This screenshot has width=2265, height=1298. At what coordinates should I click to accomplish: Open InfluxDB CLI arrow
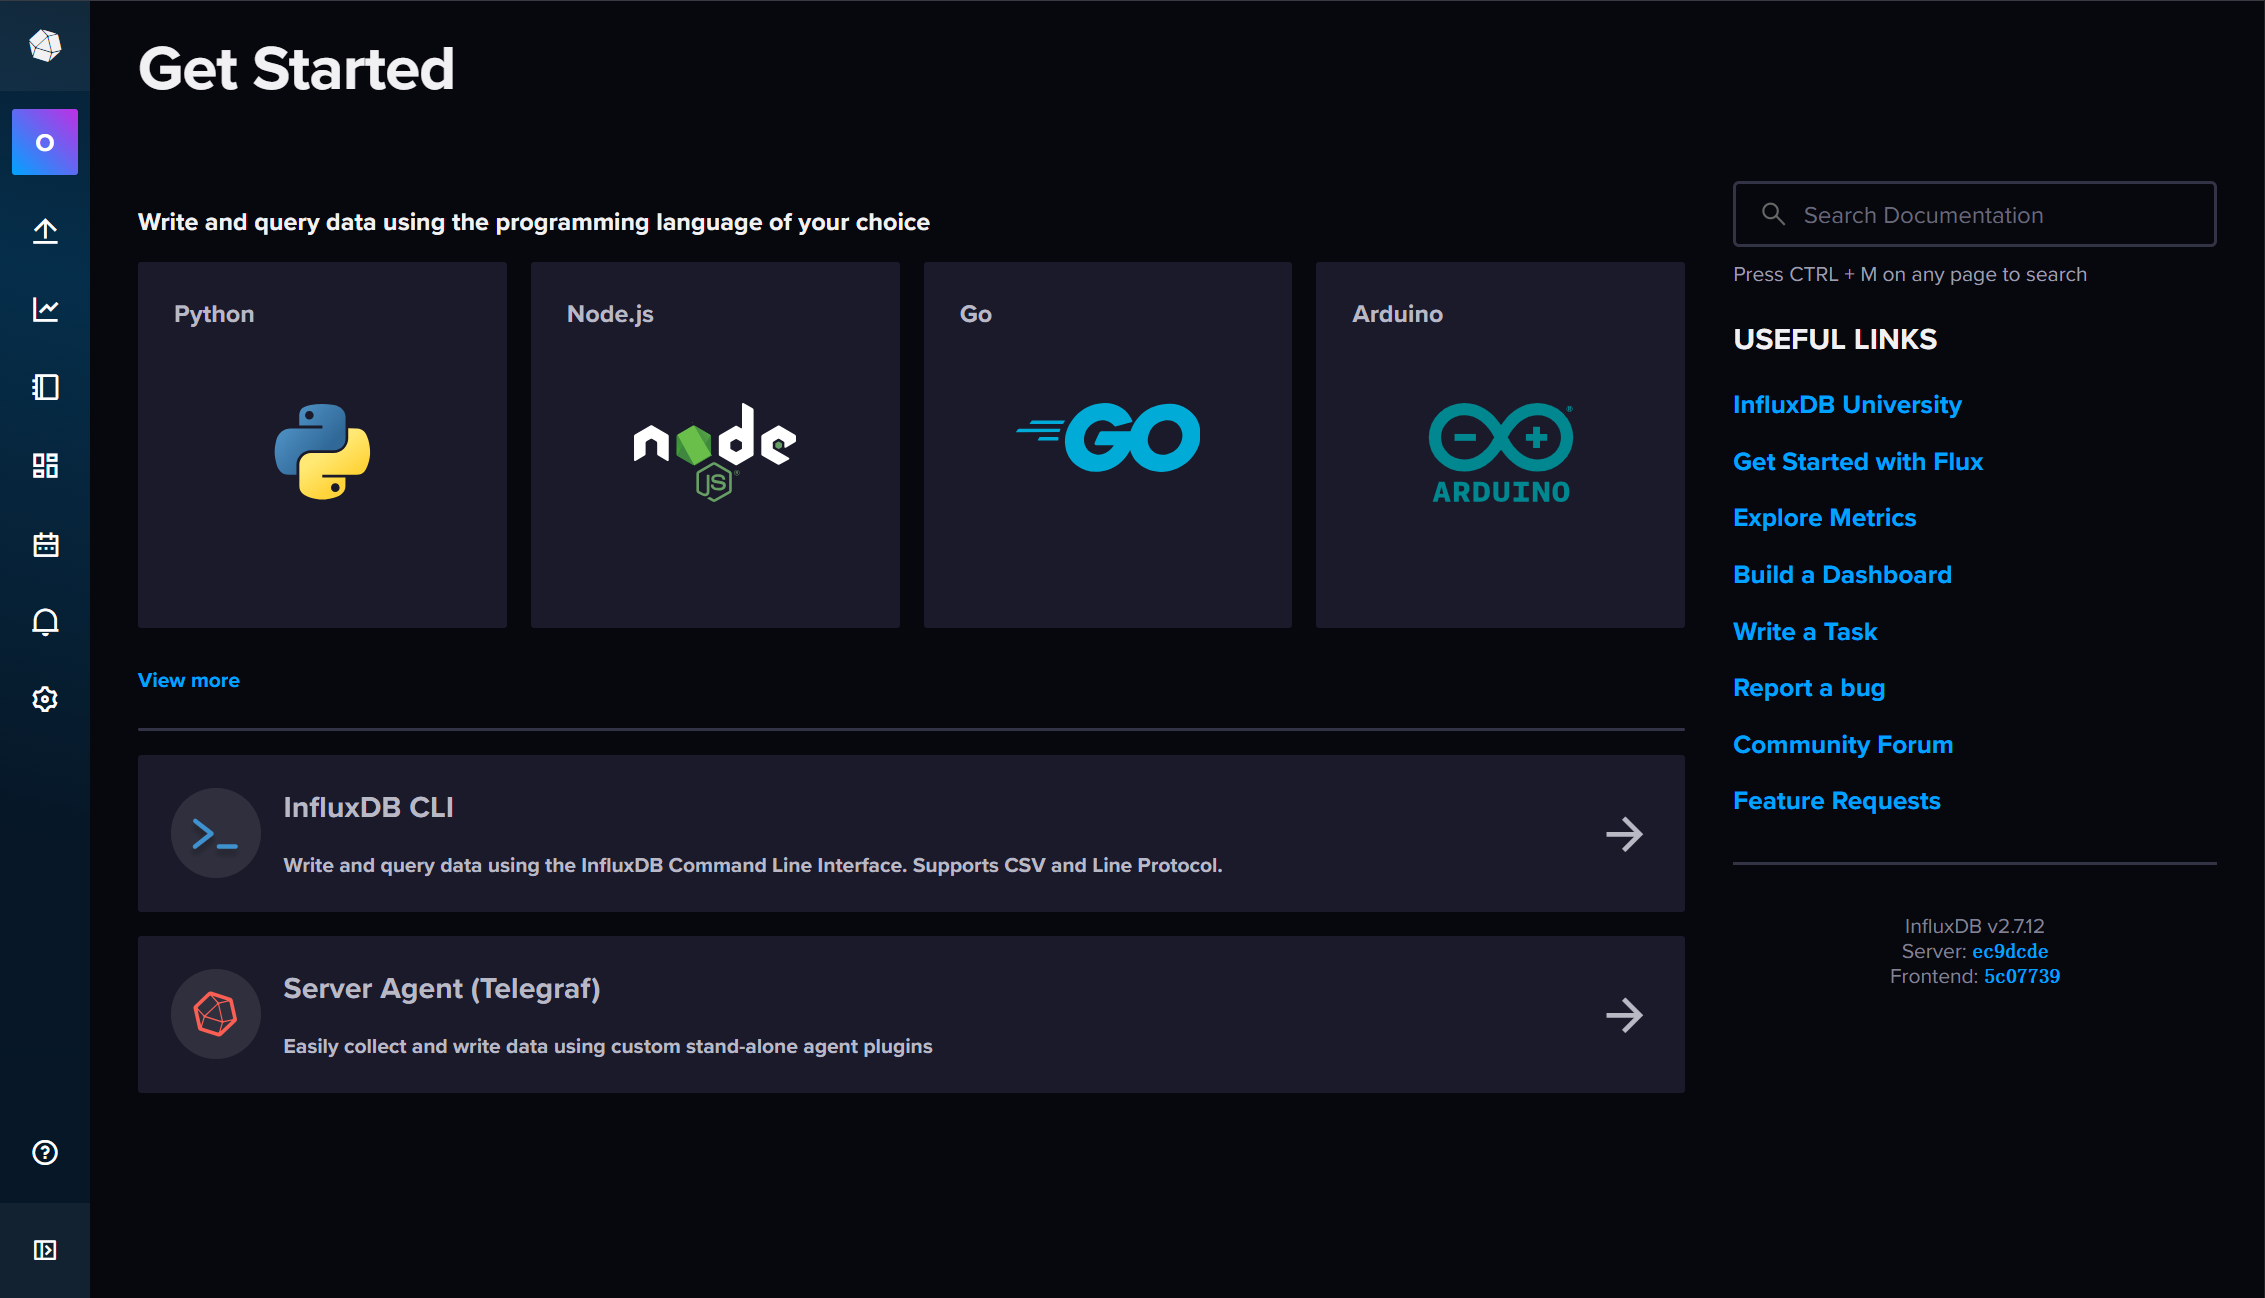point(1624,834)
